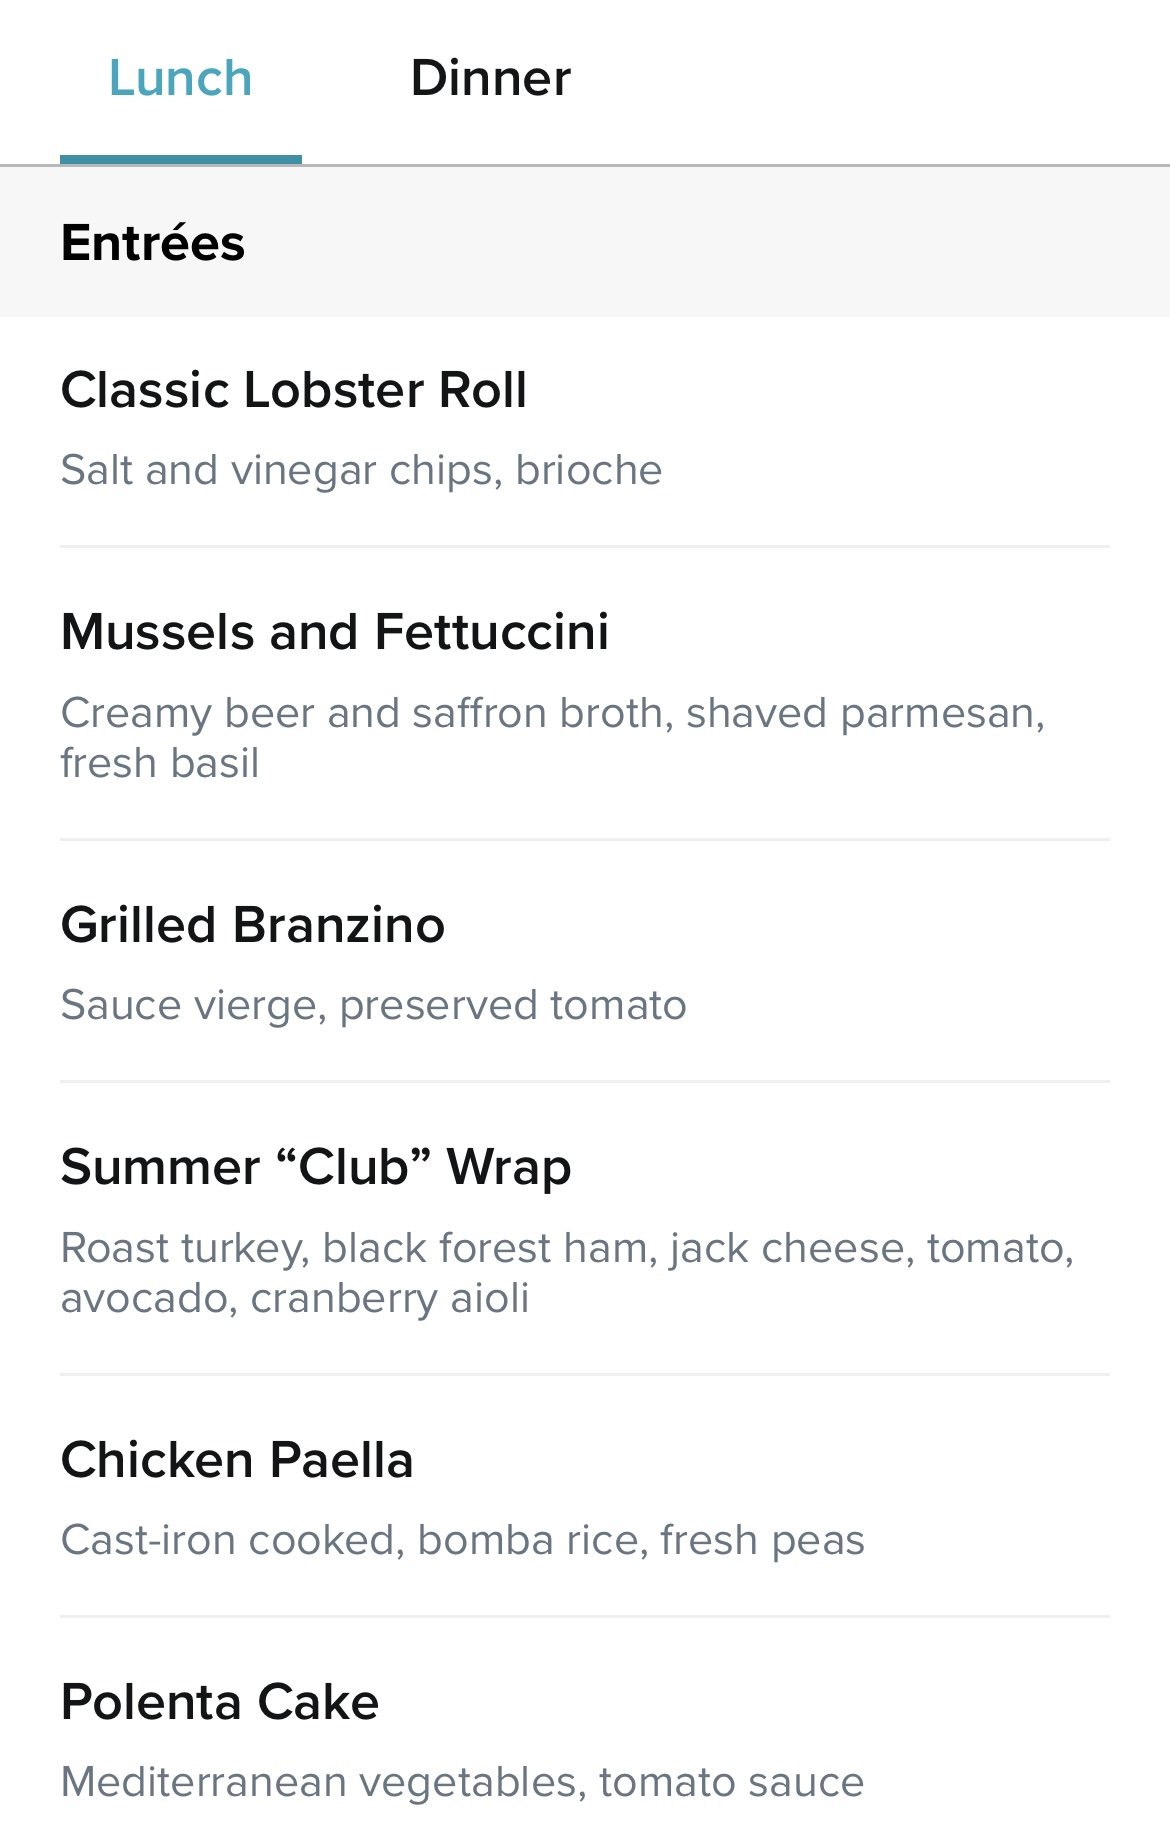Select the Mussels and Fettuccini title

[x=335, y=632]
